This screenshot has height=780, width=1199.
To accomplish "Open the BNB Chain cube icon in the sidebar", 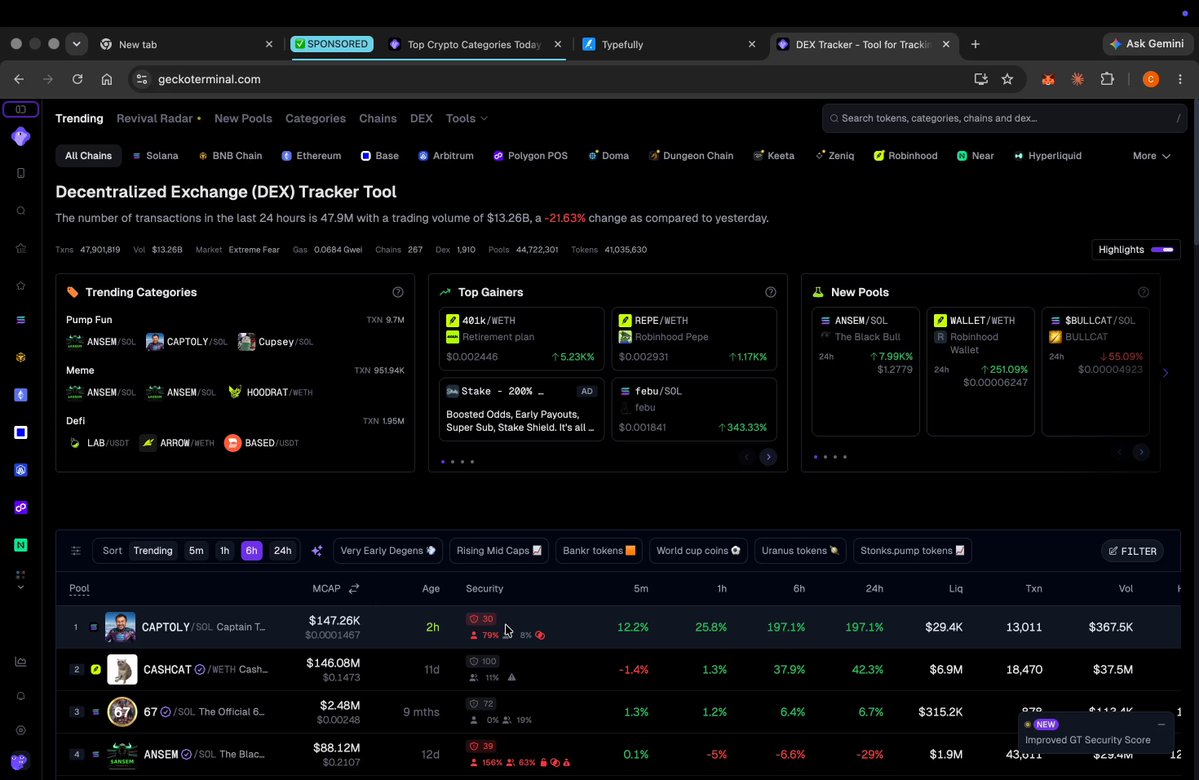I will point(21,357).
